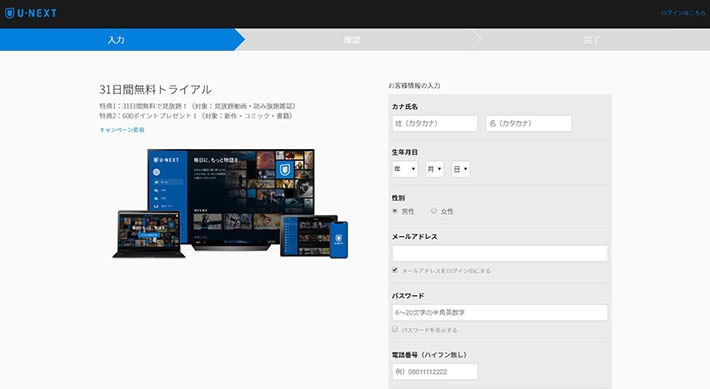Click the 特典2 600ポイント benefit line
The width and height of the screenshot is (710, 389).
click(197, 116)
